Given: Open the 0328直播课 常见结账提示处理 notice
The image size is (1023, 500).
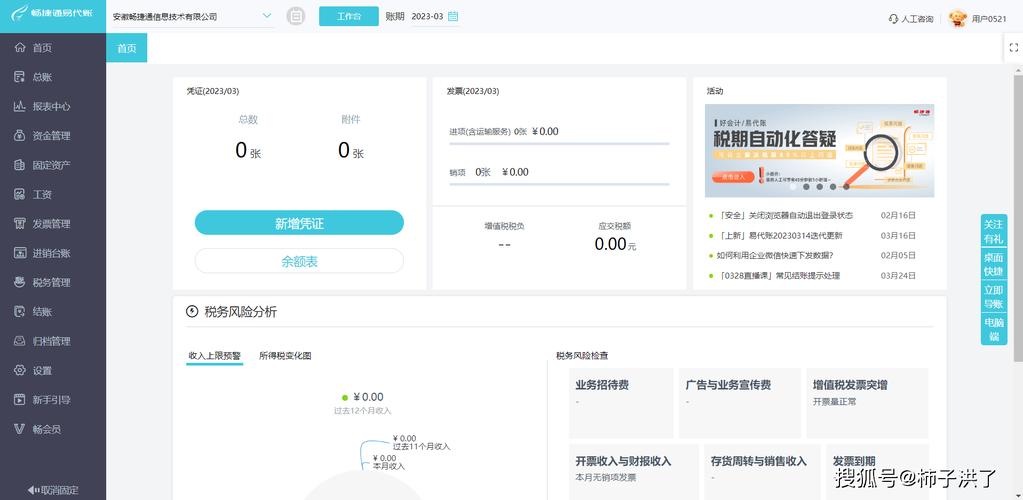Looking at the screenshot, I should coord(778,275).
